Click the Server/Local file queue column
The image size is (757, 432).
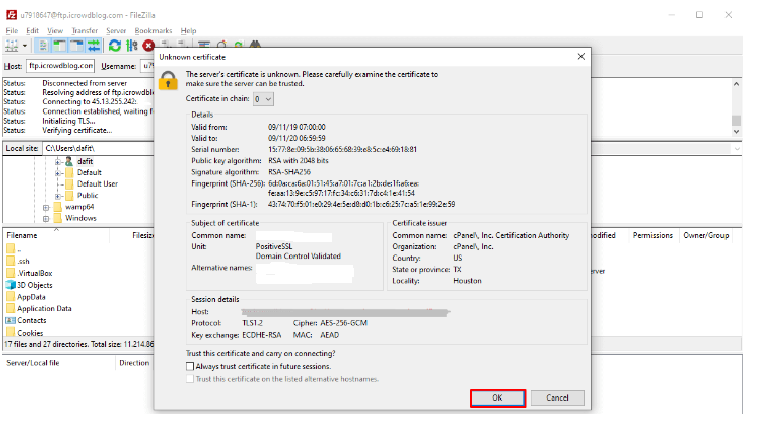click(59, 363)
